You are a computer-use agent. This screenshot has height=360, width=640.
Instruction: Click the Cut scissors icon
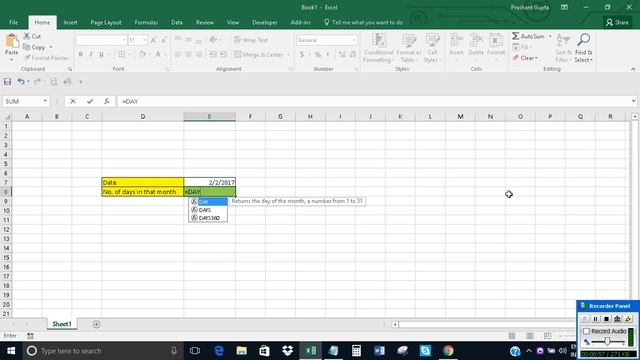[27, 36]
